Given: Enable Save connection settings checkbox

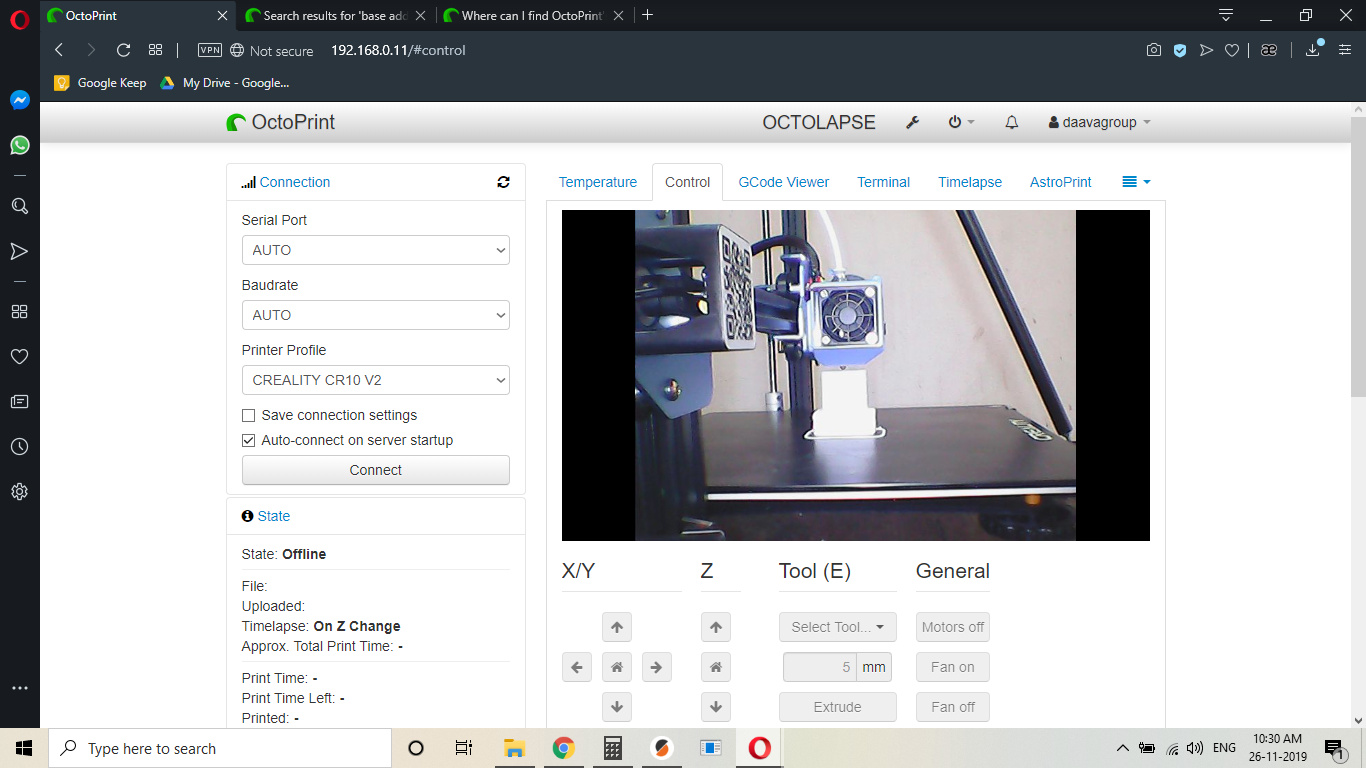Looking at the screenshot, I should pyautogui.click(x=249, y=415).
